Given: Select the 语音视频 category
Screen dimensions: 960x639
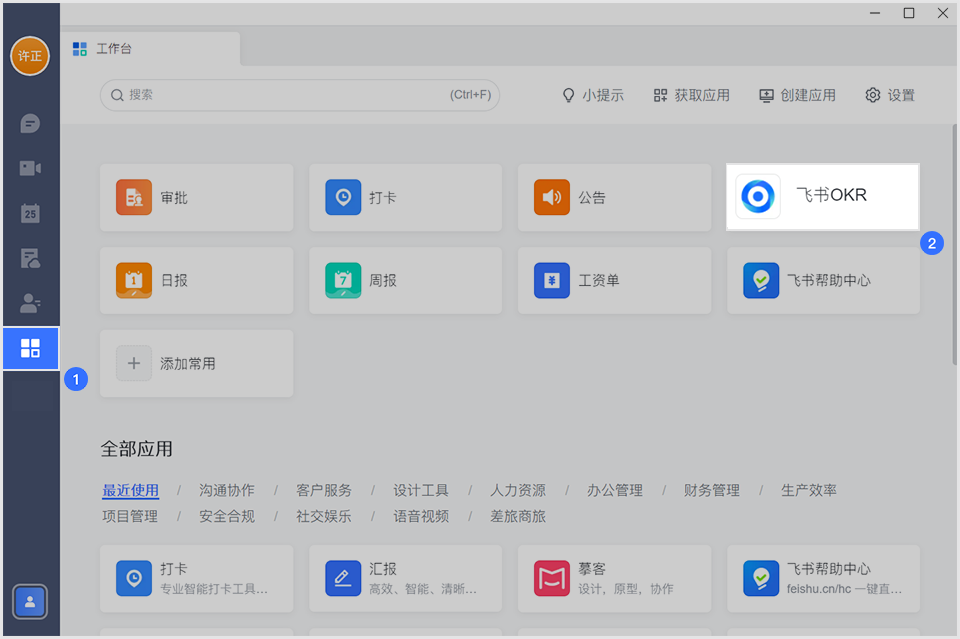Looking at the screenshot, I should 421,516.
